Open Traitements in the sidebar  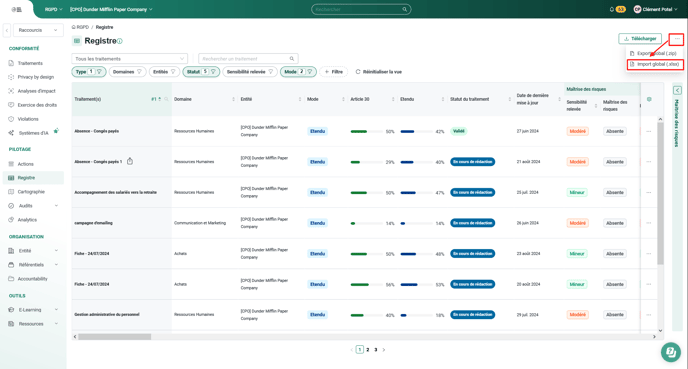click(x=30, y=63)
